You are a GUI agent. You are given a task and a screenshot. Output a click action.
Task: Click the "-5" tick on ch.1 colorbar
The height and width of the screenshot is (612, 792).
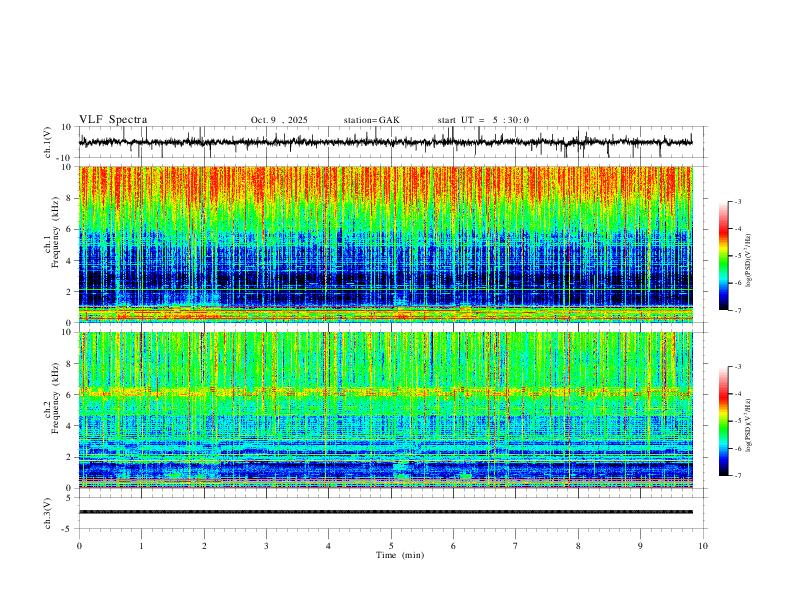738,256
